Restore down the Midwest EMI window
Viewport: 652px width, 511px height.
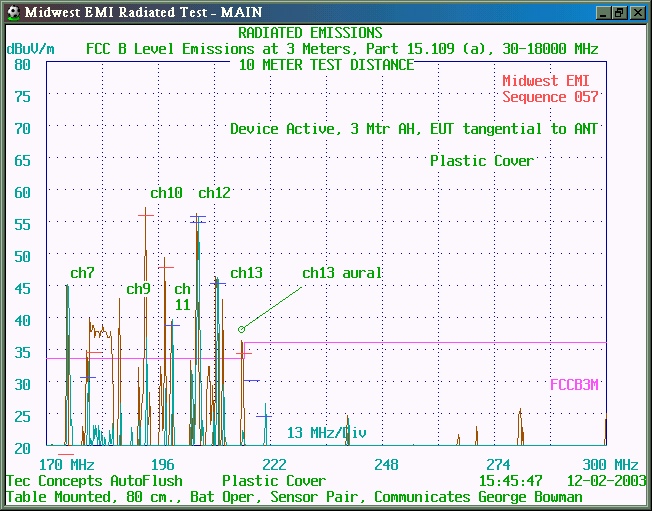619,12
